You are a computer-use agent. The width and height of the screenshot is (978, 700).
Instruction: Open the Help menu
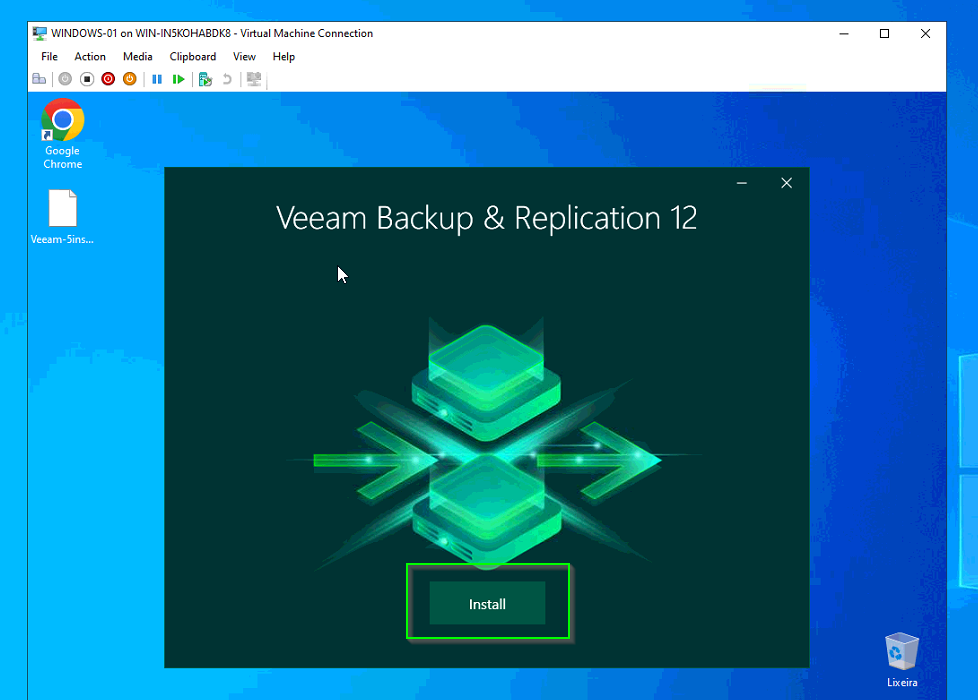click(284, 57)
